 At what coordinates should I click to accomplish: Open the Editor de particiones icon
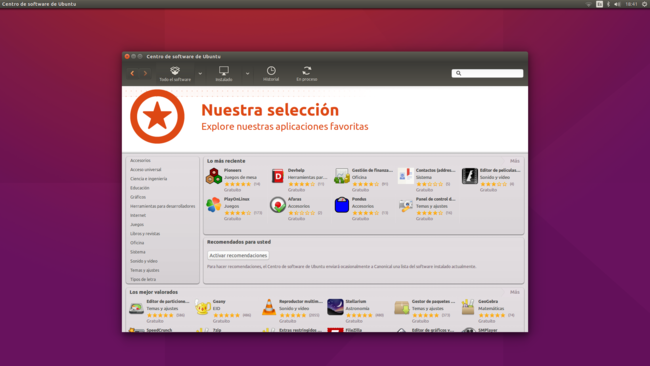point(136,308)
